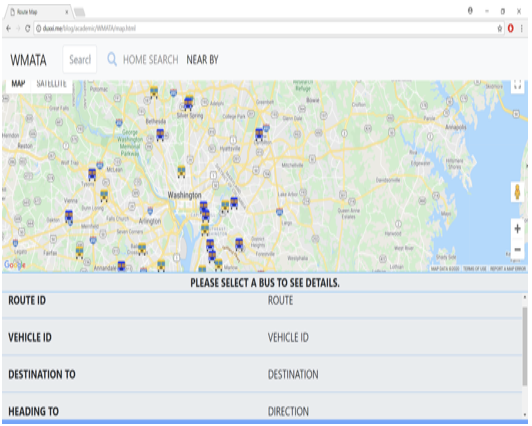Click the HEADING TO label

pyautogui.click(x=33, y=411)
